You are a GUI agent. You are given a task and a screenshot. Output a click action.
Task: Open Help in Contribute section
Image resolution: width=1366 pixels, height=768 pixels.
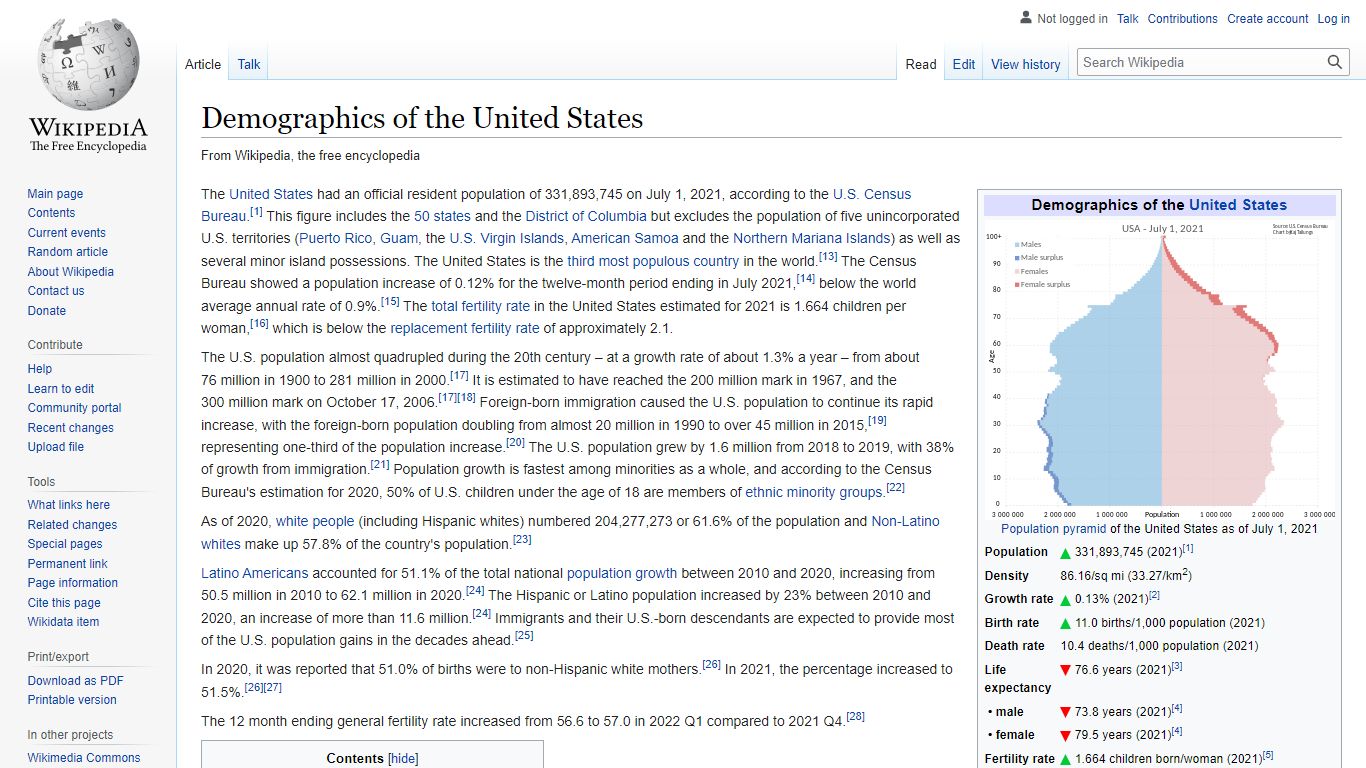coord(40,369)
